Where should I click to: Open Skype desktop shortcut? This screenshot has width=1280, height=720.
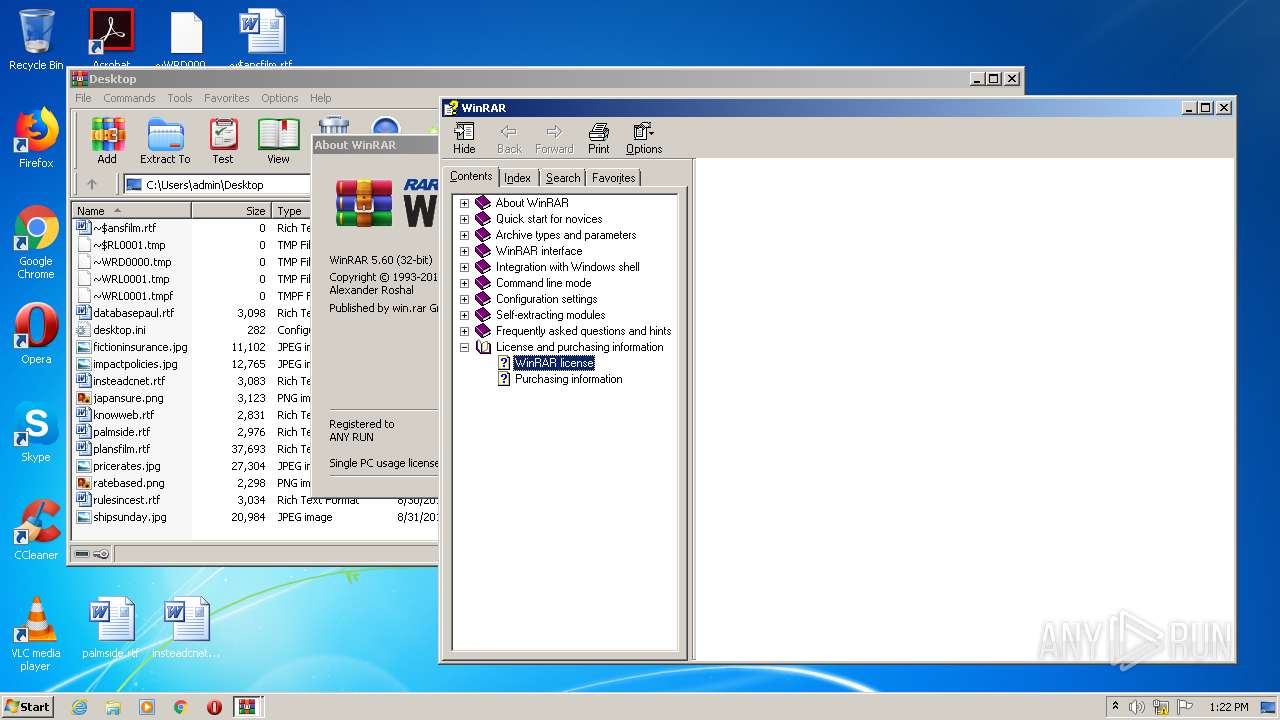click(x=36, y=432)
